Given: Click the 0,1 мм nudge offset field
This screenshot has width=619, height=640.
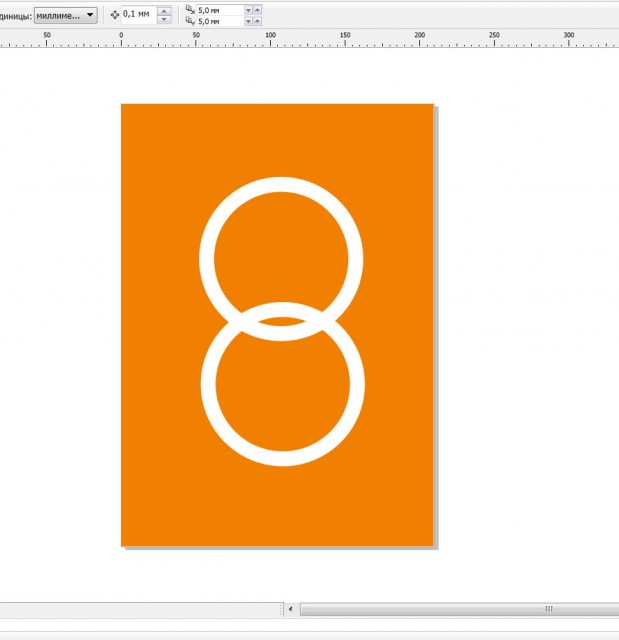Looking at the screenshot, I should pyautogui.click(x=138, y=15).
